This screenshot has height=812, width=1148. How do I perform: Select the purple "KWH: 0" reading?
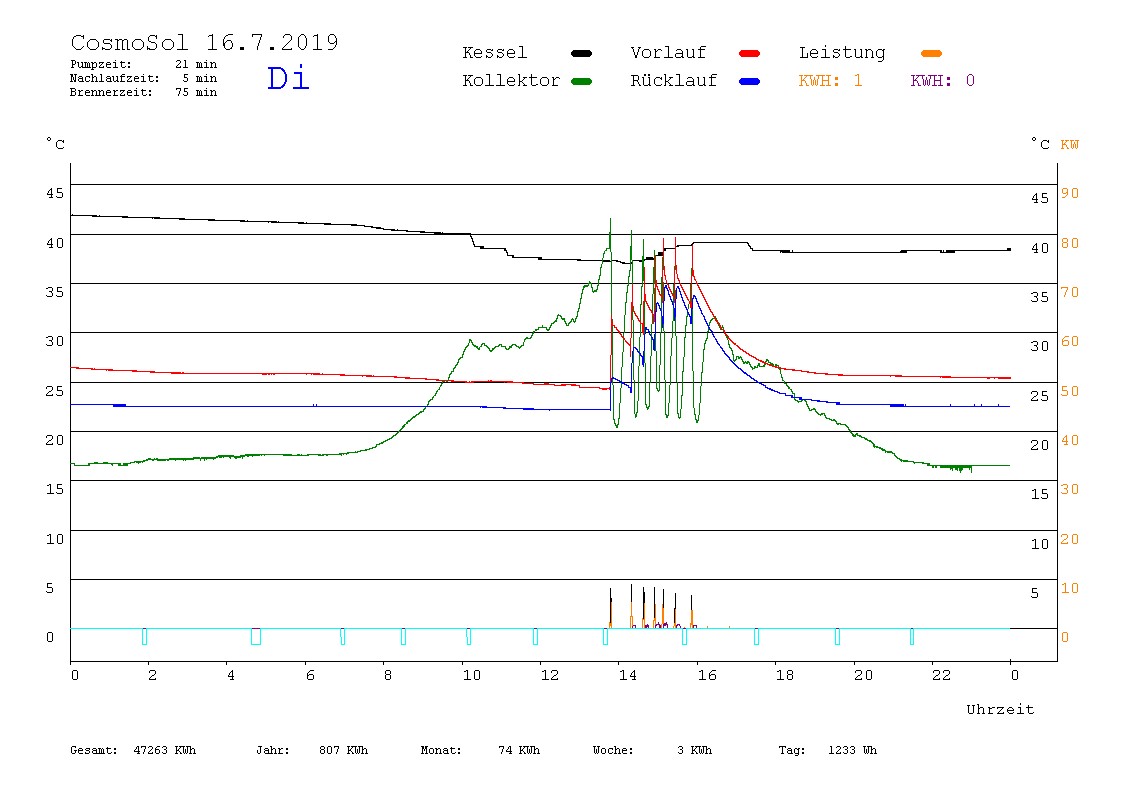[x=943, y=81]
